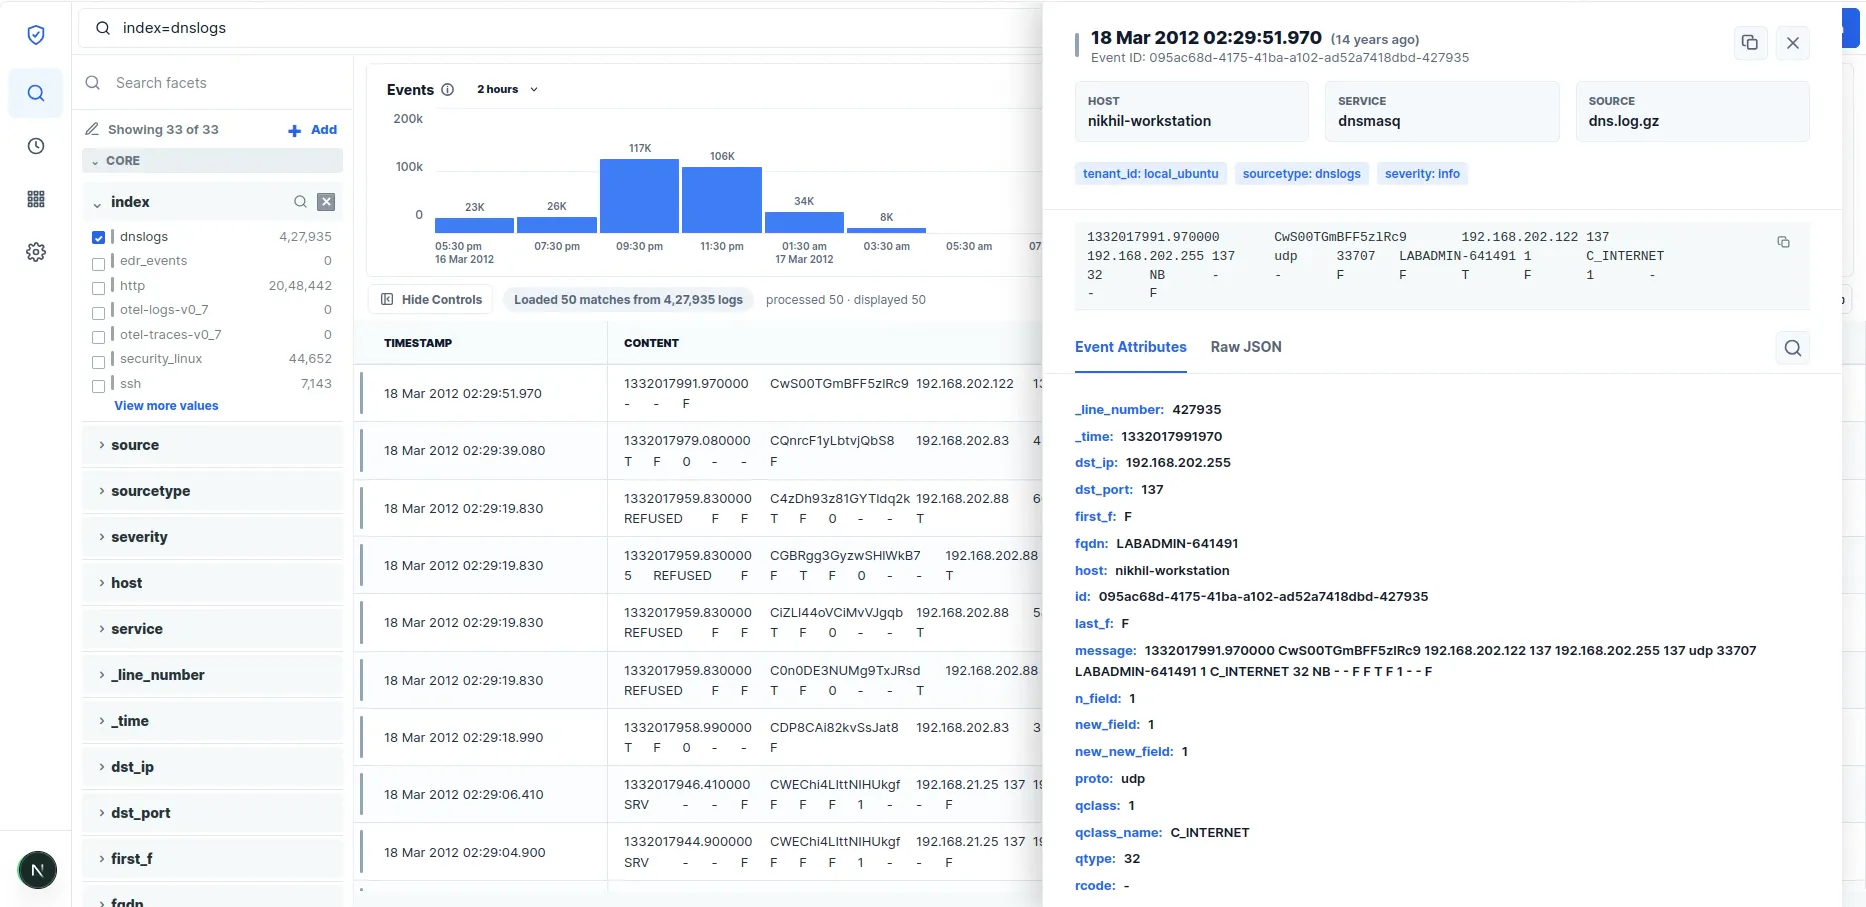Click the plus icon to add facet

[x=294, y=130]
